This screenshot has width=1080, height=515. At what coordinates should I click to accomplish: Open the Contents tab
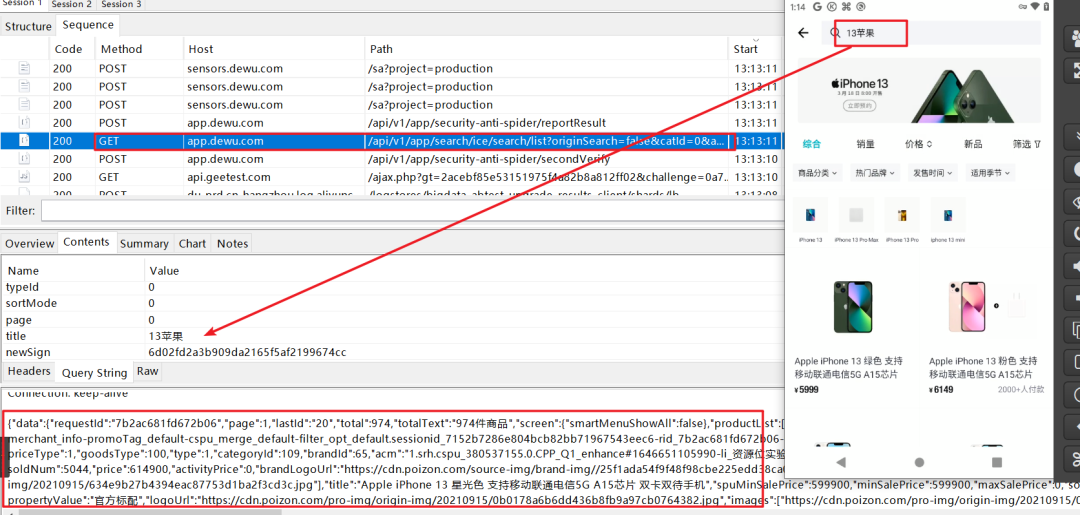87,242
